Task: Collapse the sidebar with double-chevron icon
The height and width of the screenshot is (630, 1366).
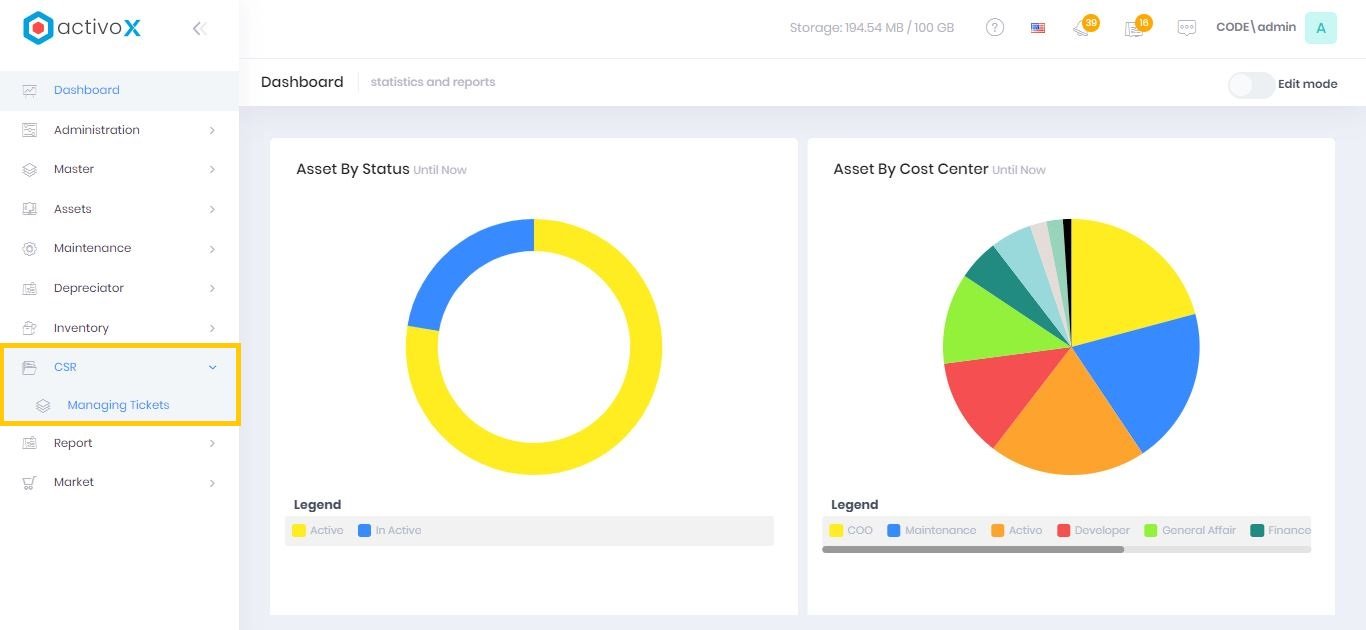Action: pos(199,28)
